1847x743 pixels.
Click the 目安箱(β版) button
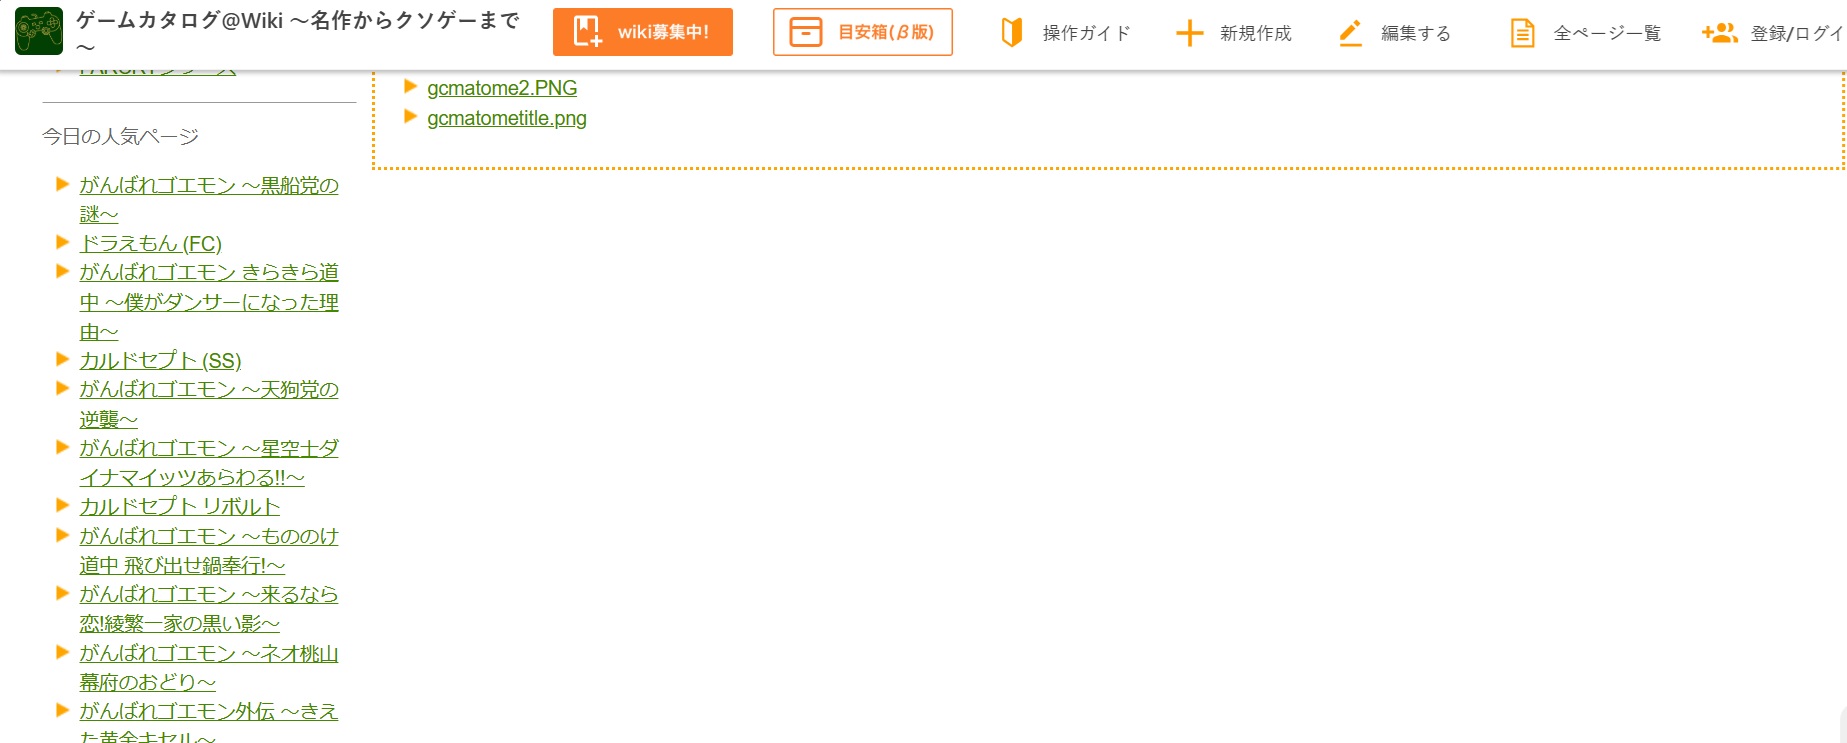point(863,32)
